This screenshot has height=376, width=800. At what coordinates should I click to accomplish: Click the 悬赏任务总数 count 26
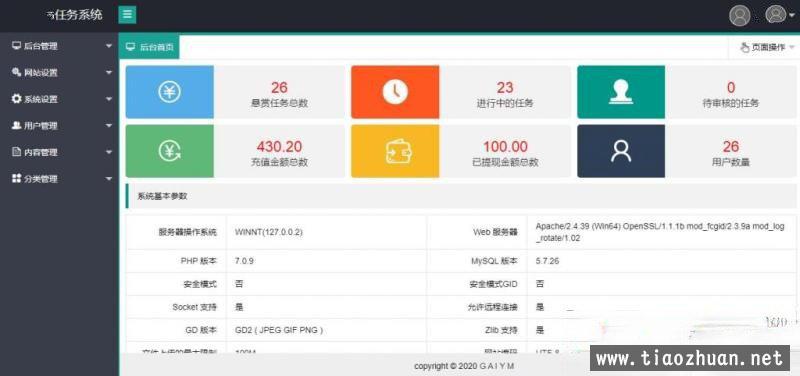pyautogui.click(x=279, y=87)
